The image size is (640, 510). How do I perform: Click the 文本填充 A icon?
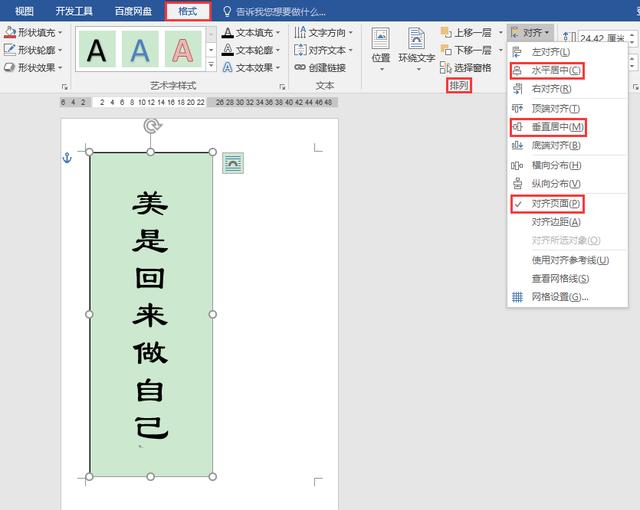click(x=228, y=32)
